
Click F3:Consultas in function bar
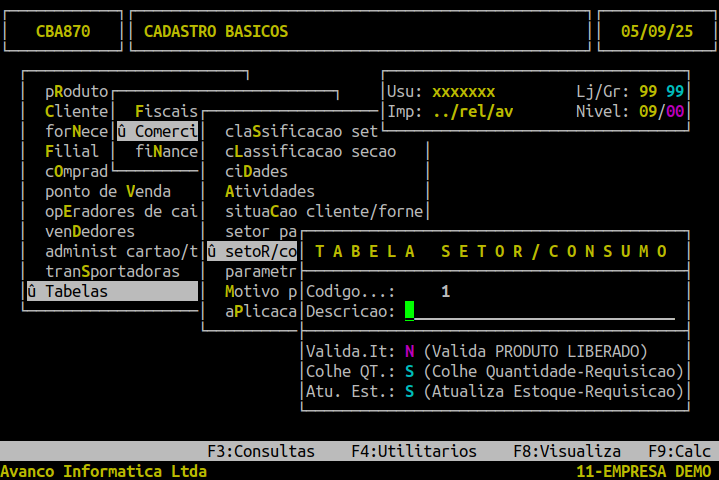coord(261,451)
